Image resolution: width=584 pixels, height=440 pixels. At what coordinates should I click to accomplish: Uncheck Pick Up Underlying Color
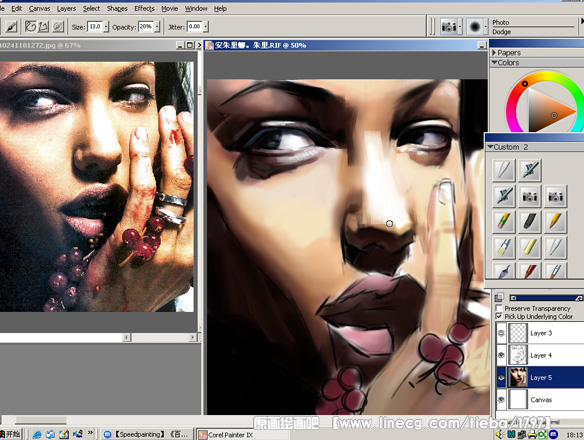[x=499, y=316]
